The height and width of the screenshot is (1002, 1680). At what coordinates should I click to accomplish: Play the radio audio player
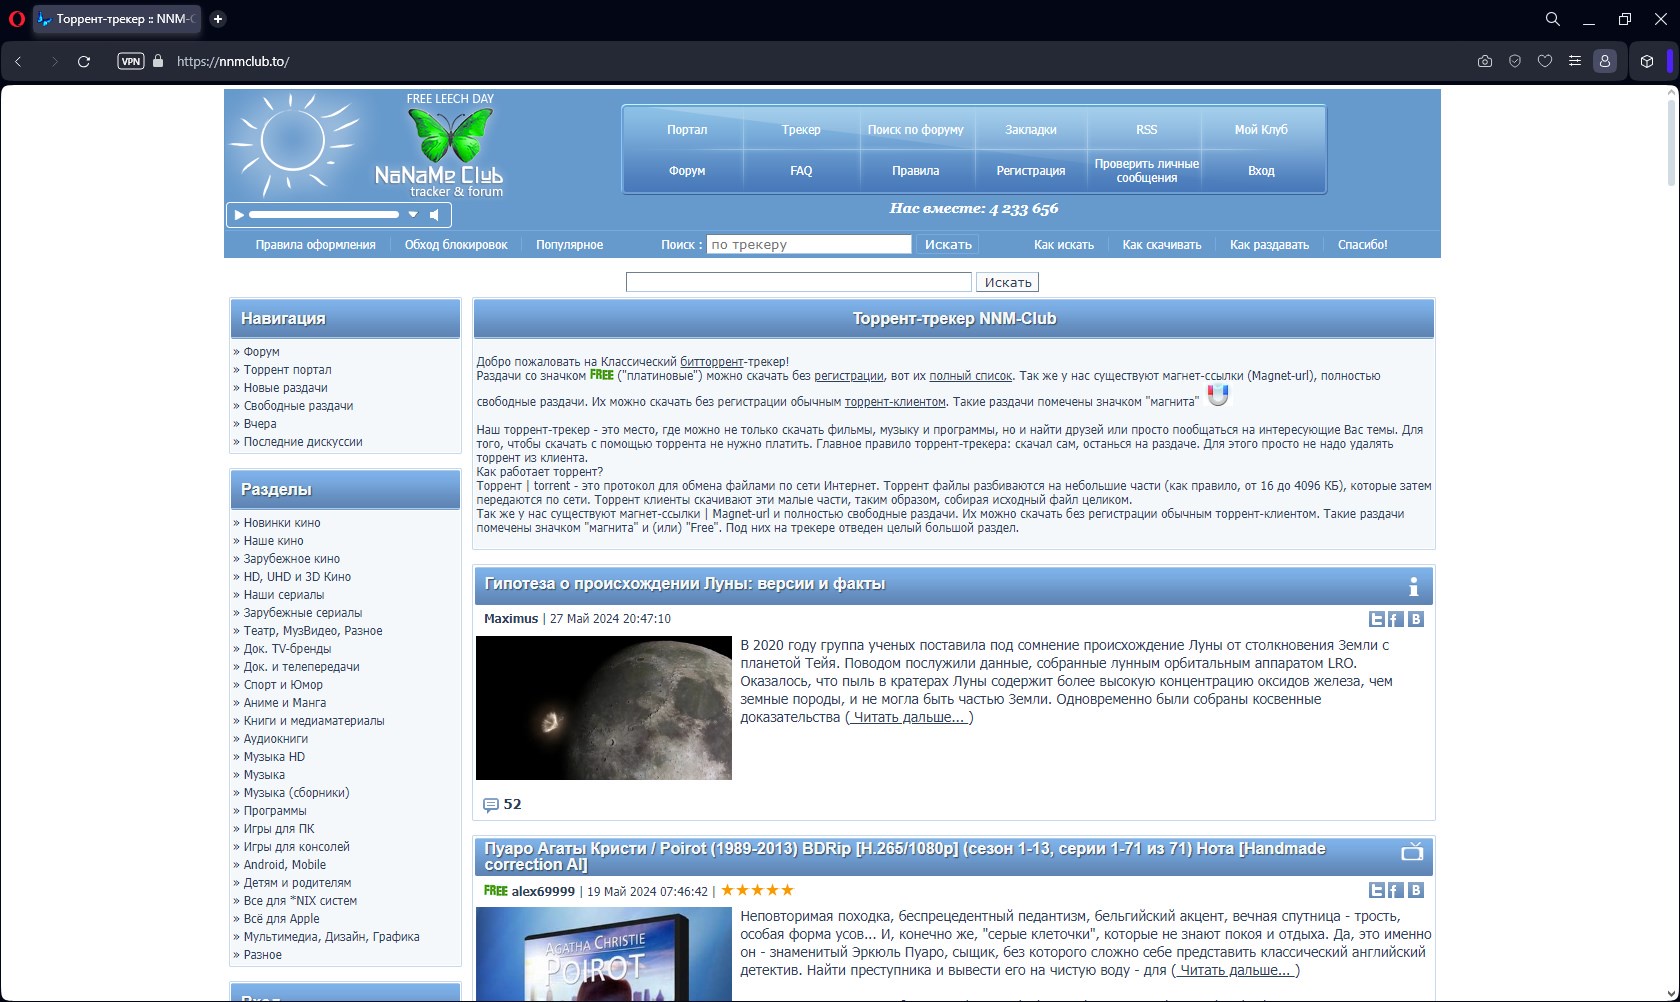click(238, 214)
